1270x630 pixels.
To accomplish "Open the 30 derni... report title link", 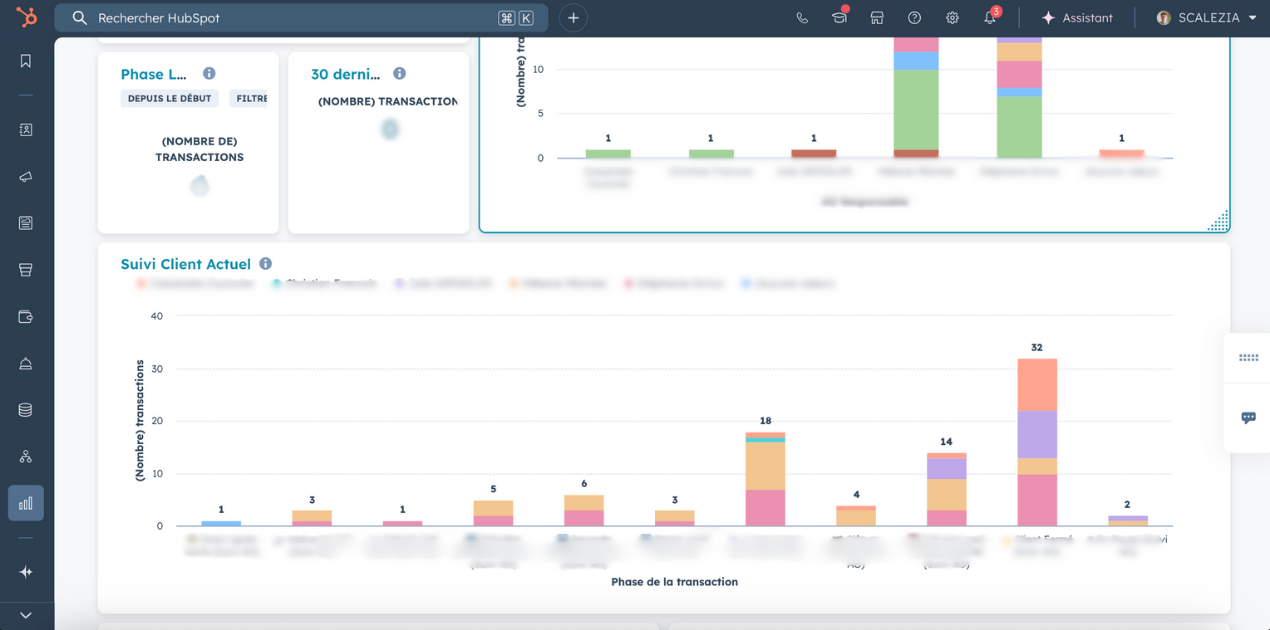I will (x=345, y=75).
